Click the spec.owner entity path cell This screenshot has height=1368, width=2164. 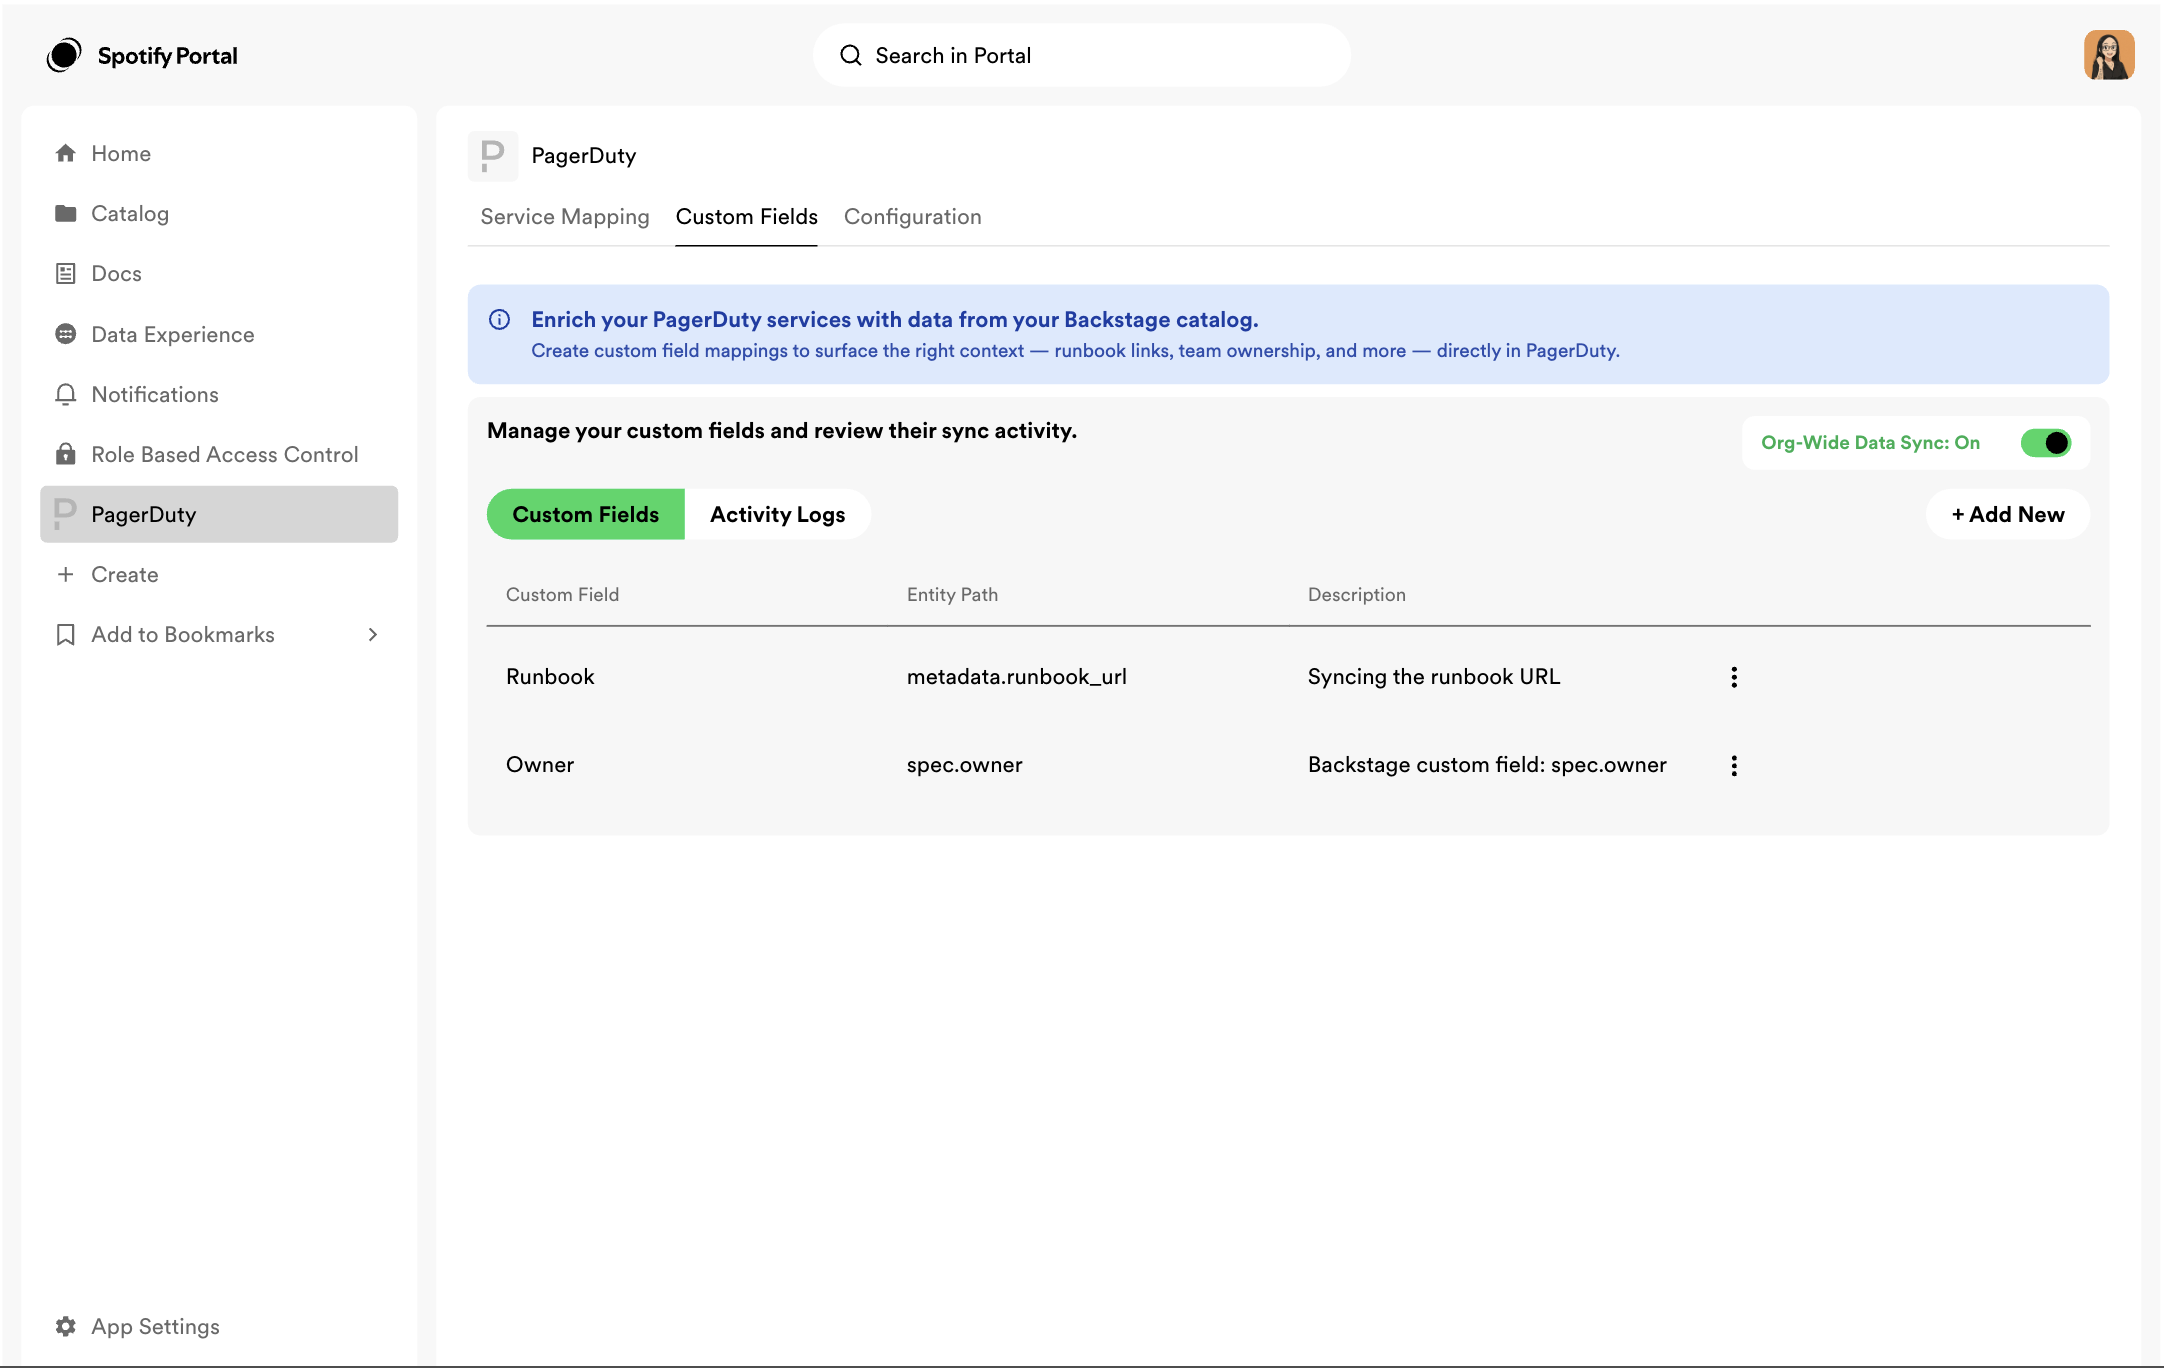click(965, 765)
